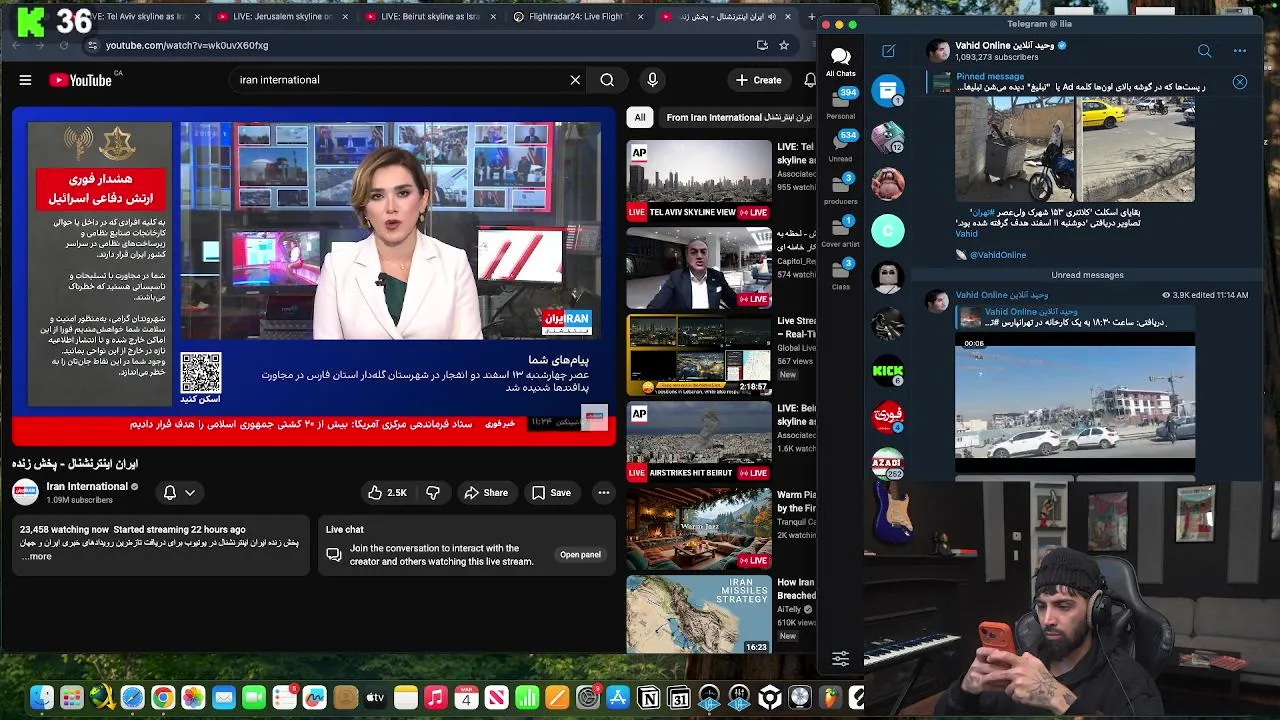The width and height of the screenshot is (1280, 720).
Task: Open the AZADI chat in Telegram
Action: (888, 463)
